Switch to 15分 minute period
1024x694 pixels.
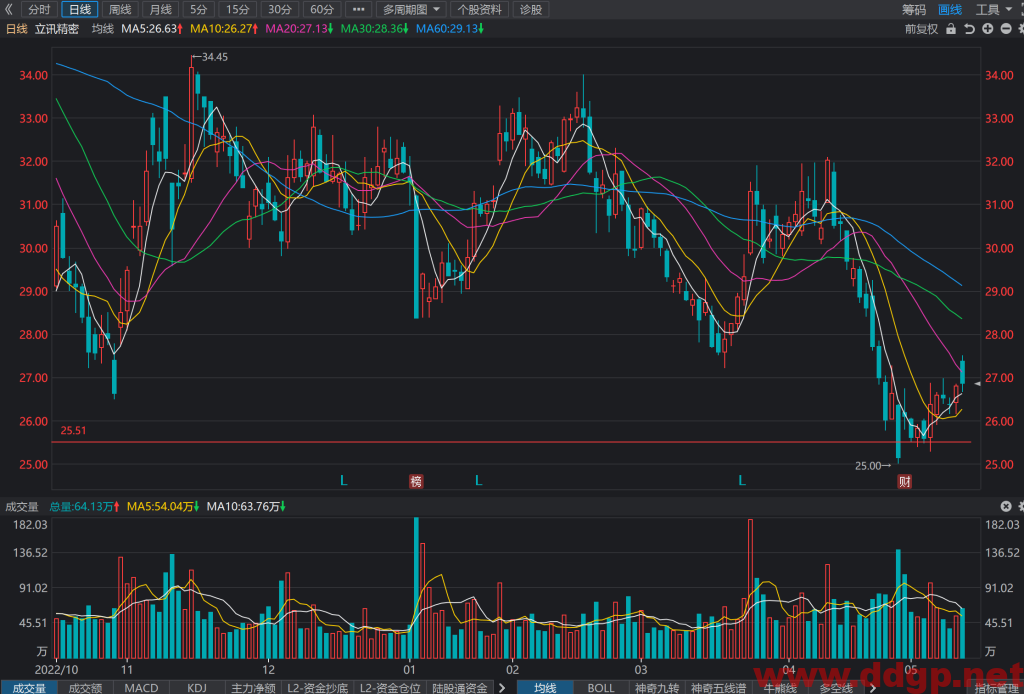(238, 9)
